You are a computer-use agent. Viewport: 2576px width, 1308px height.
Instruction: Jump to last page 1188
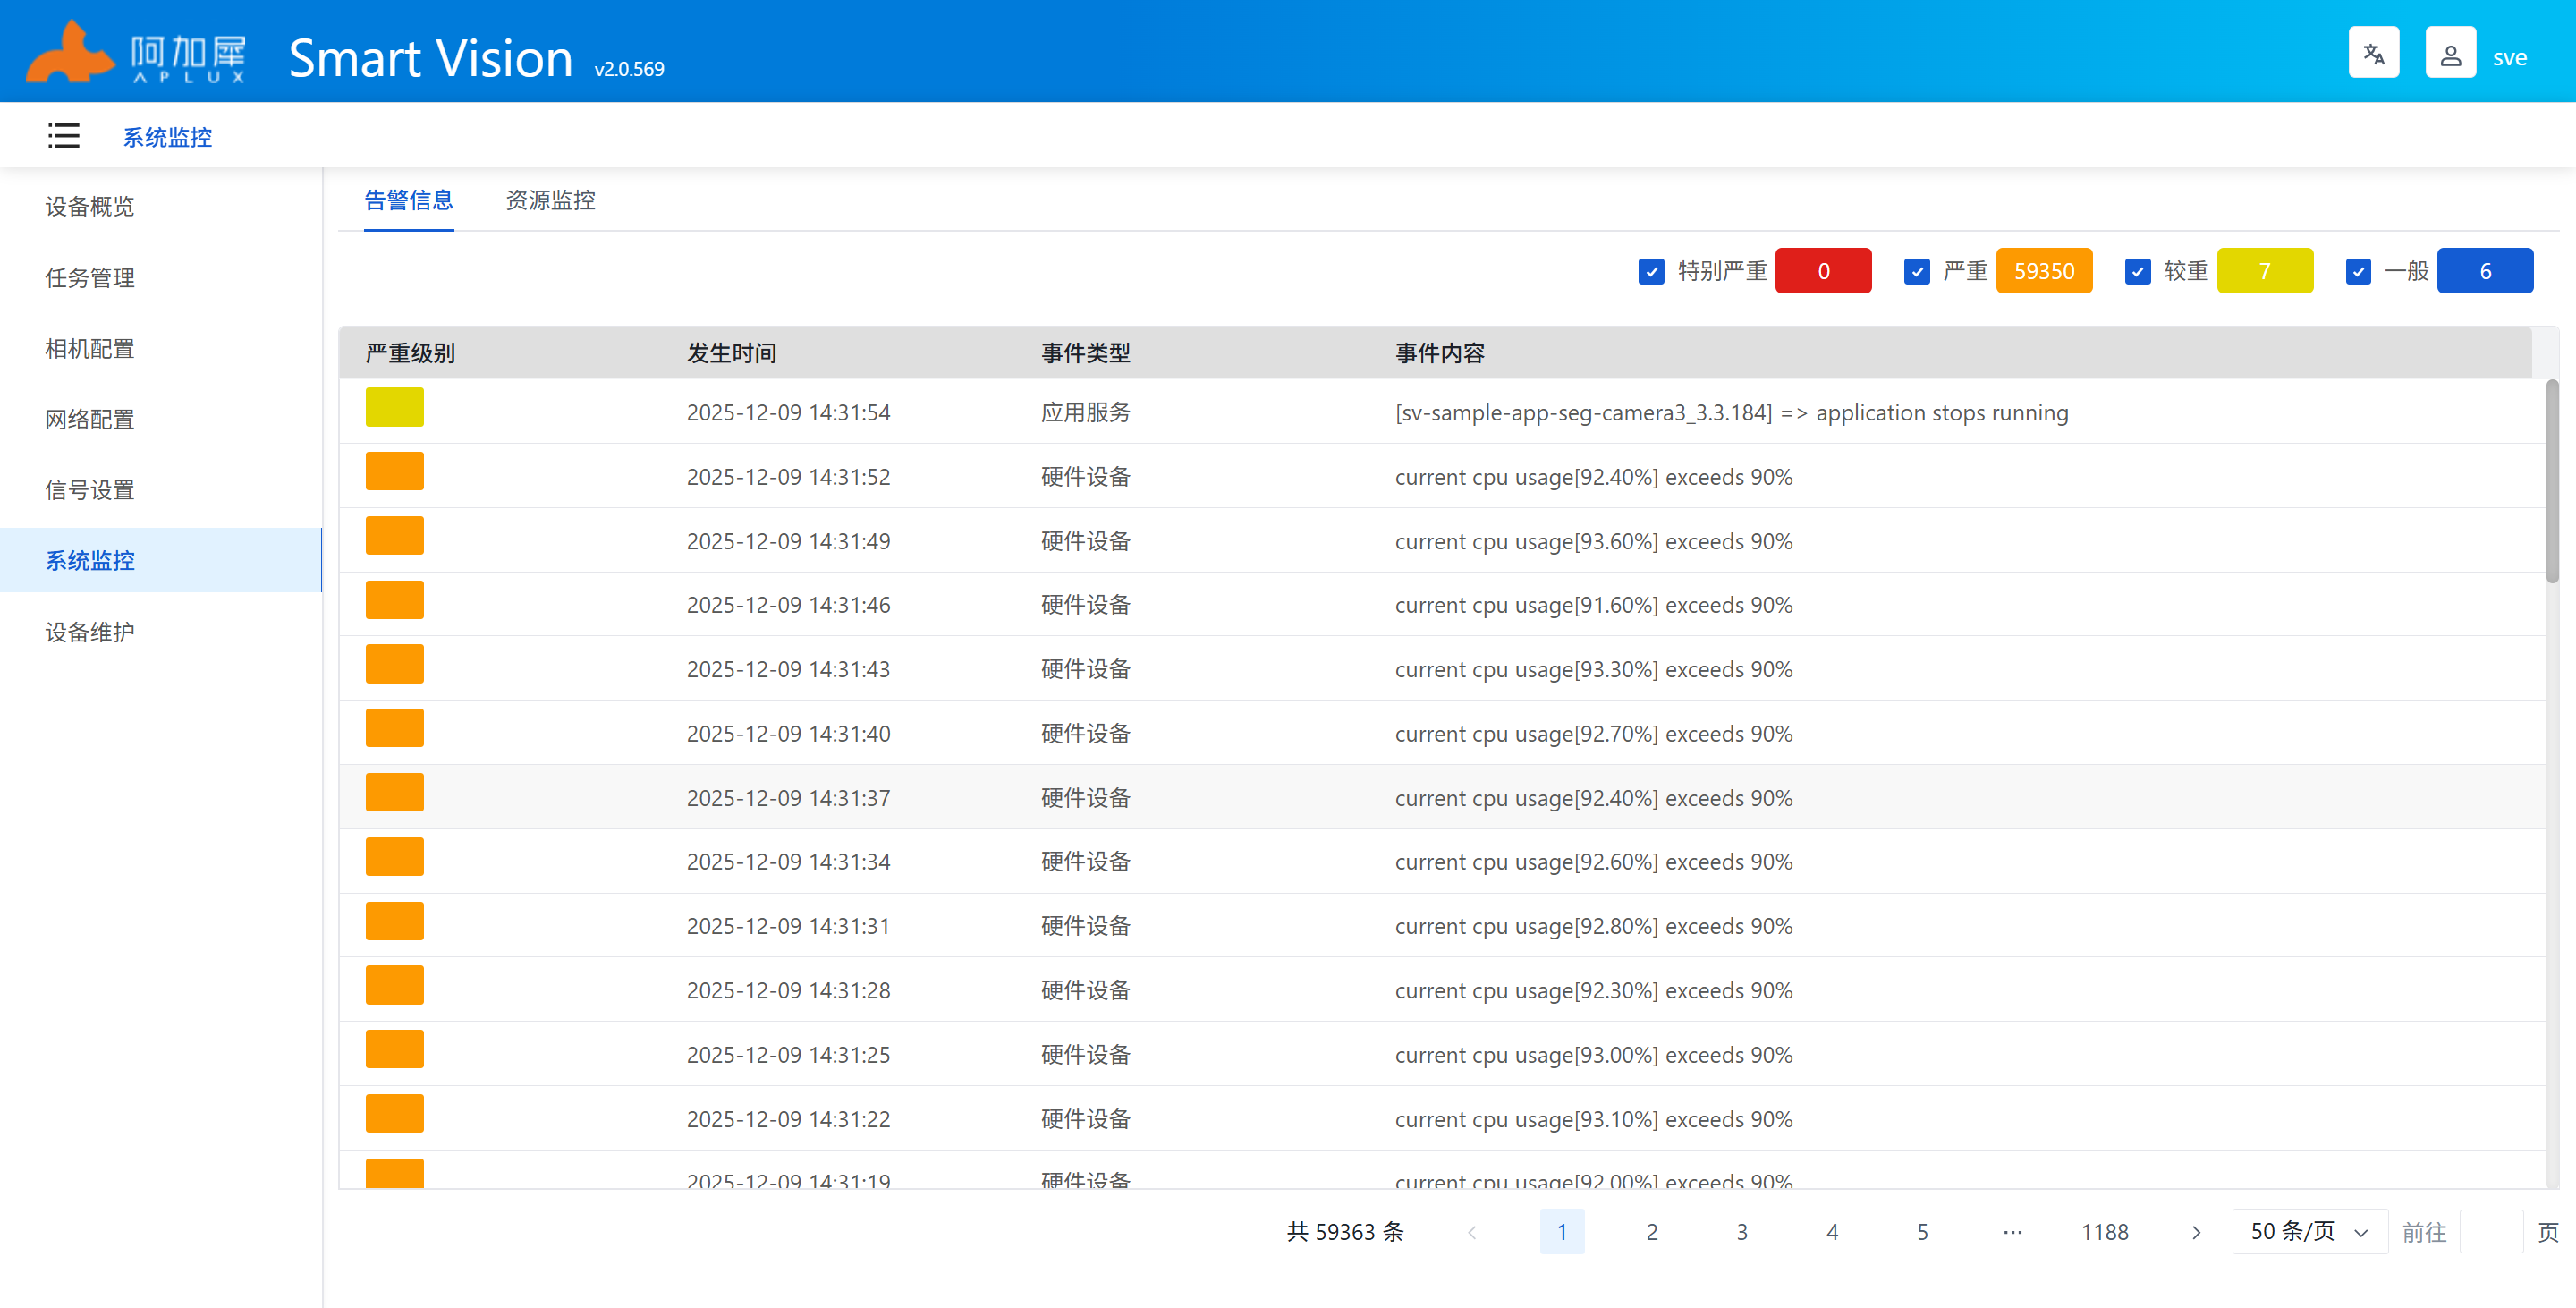coord(2104,1232)
